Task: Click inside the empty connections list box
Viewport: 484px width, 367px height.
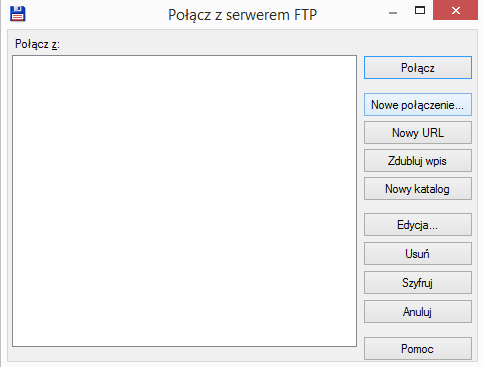Action: [184, 201]
